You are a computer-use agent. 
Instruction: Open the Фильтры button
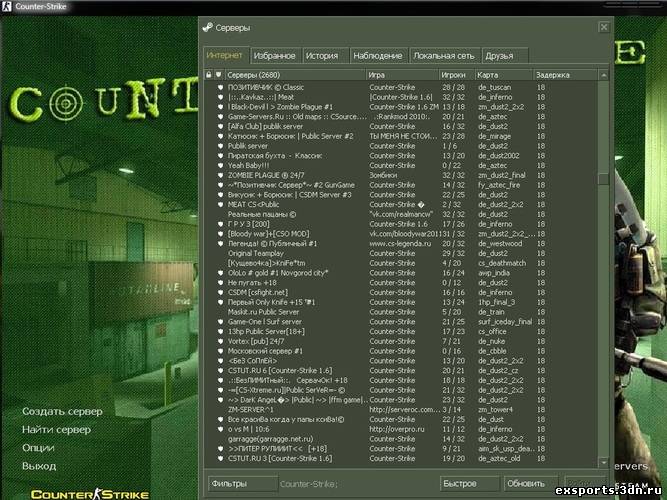243,484
